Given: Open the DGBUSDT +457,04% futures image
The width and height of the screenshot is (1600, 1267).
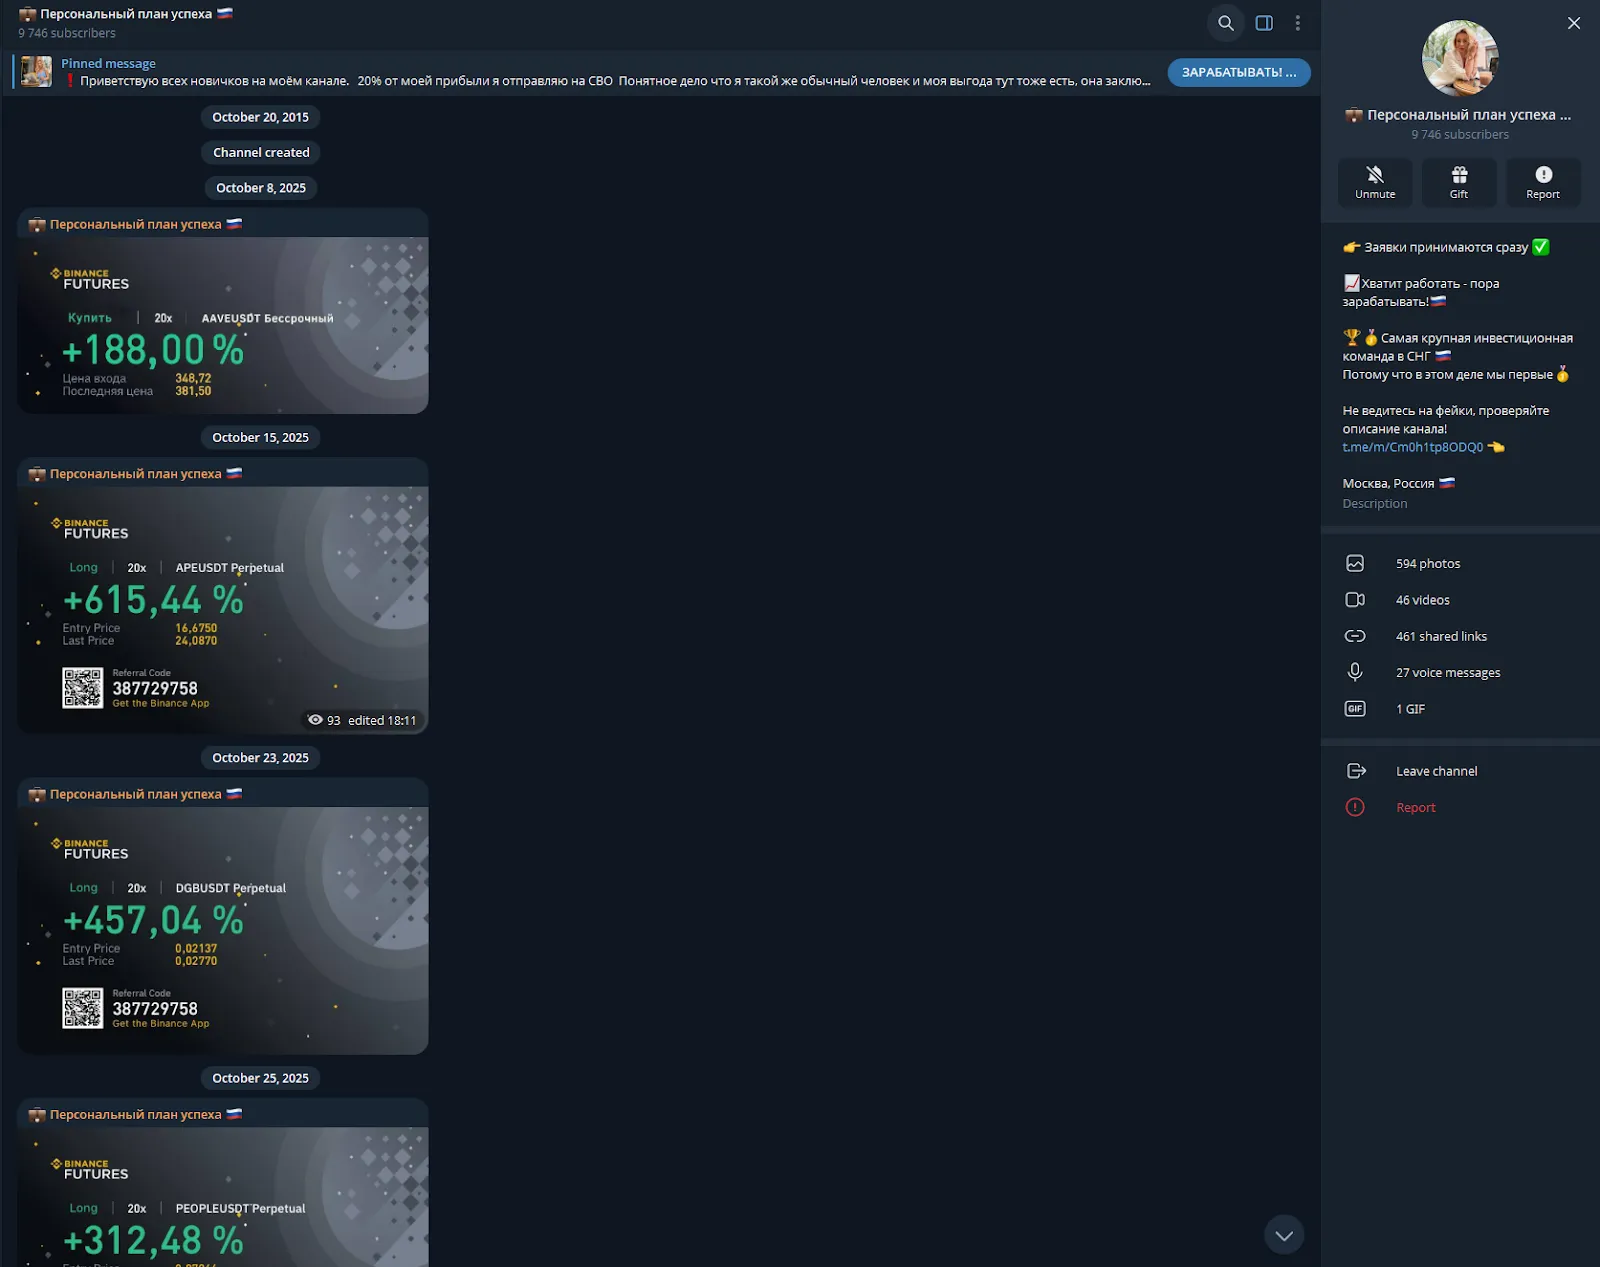Looking at the screenshot, I should [x=223, y=930].
